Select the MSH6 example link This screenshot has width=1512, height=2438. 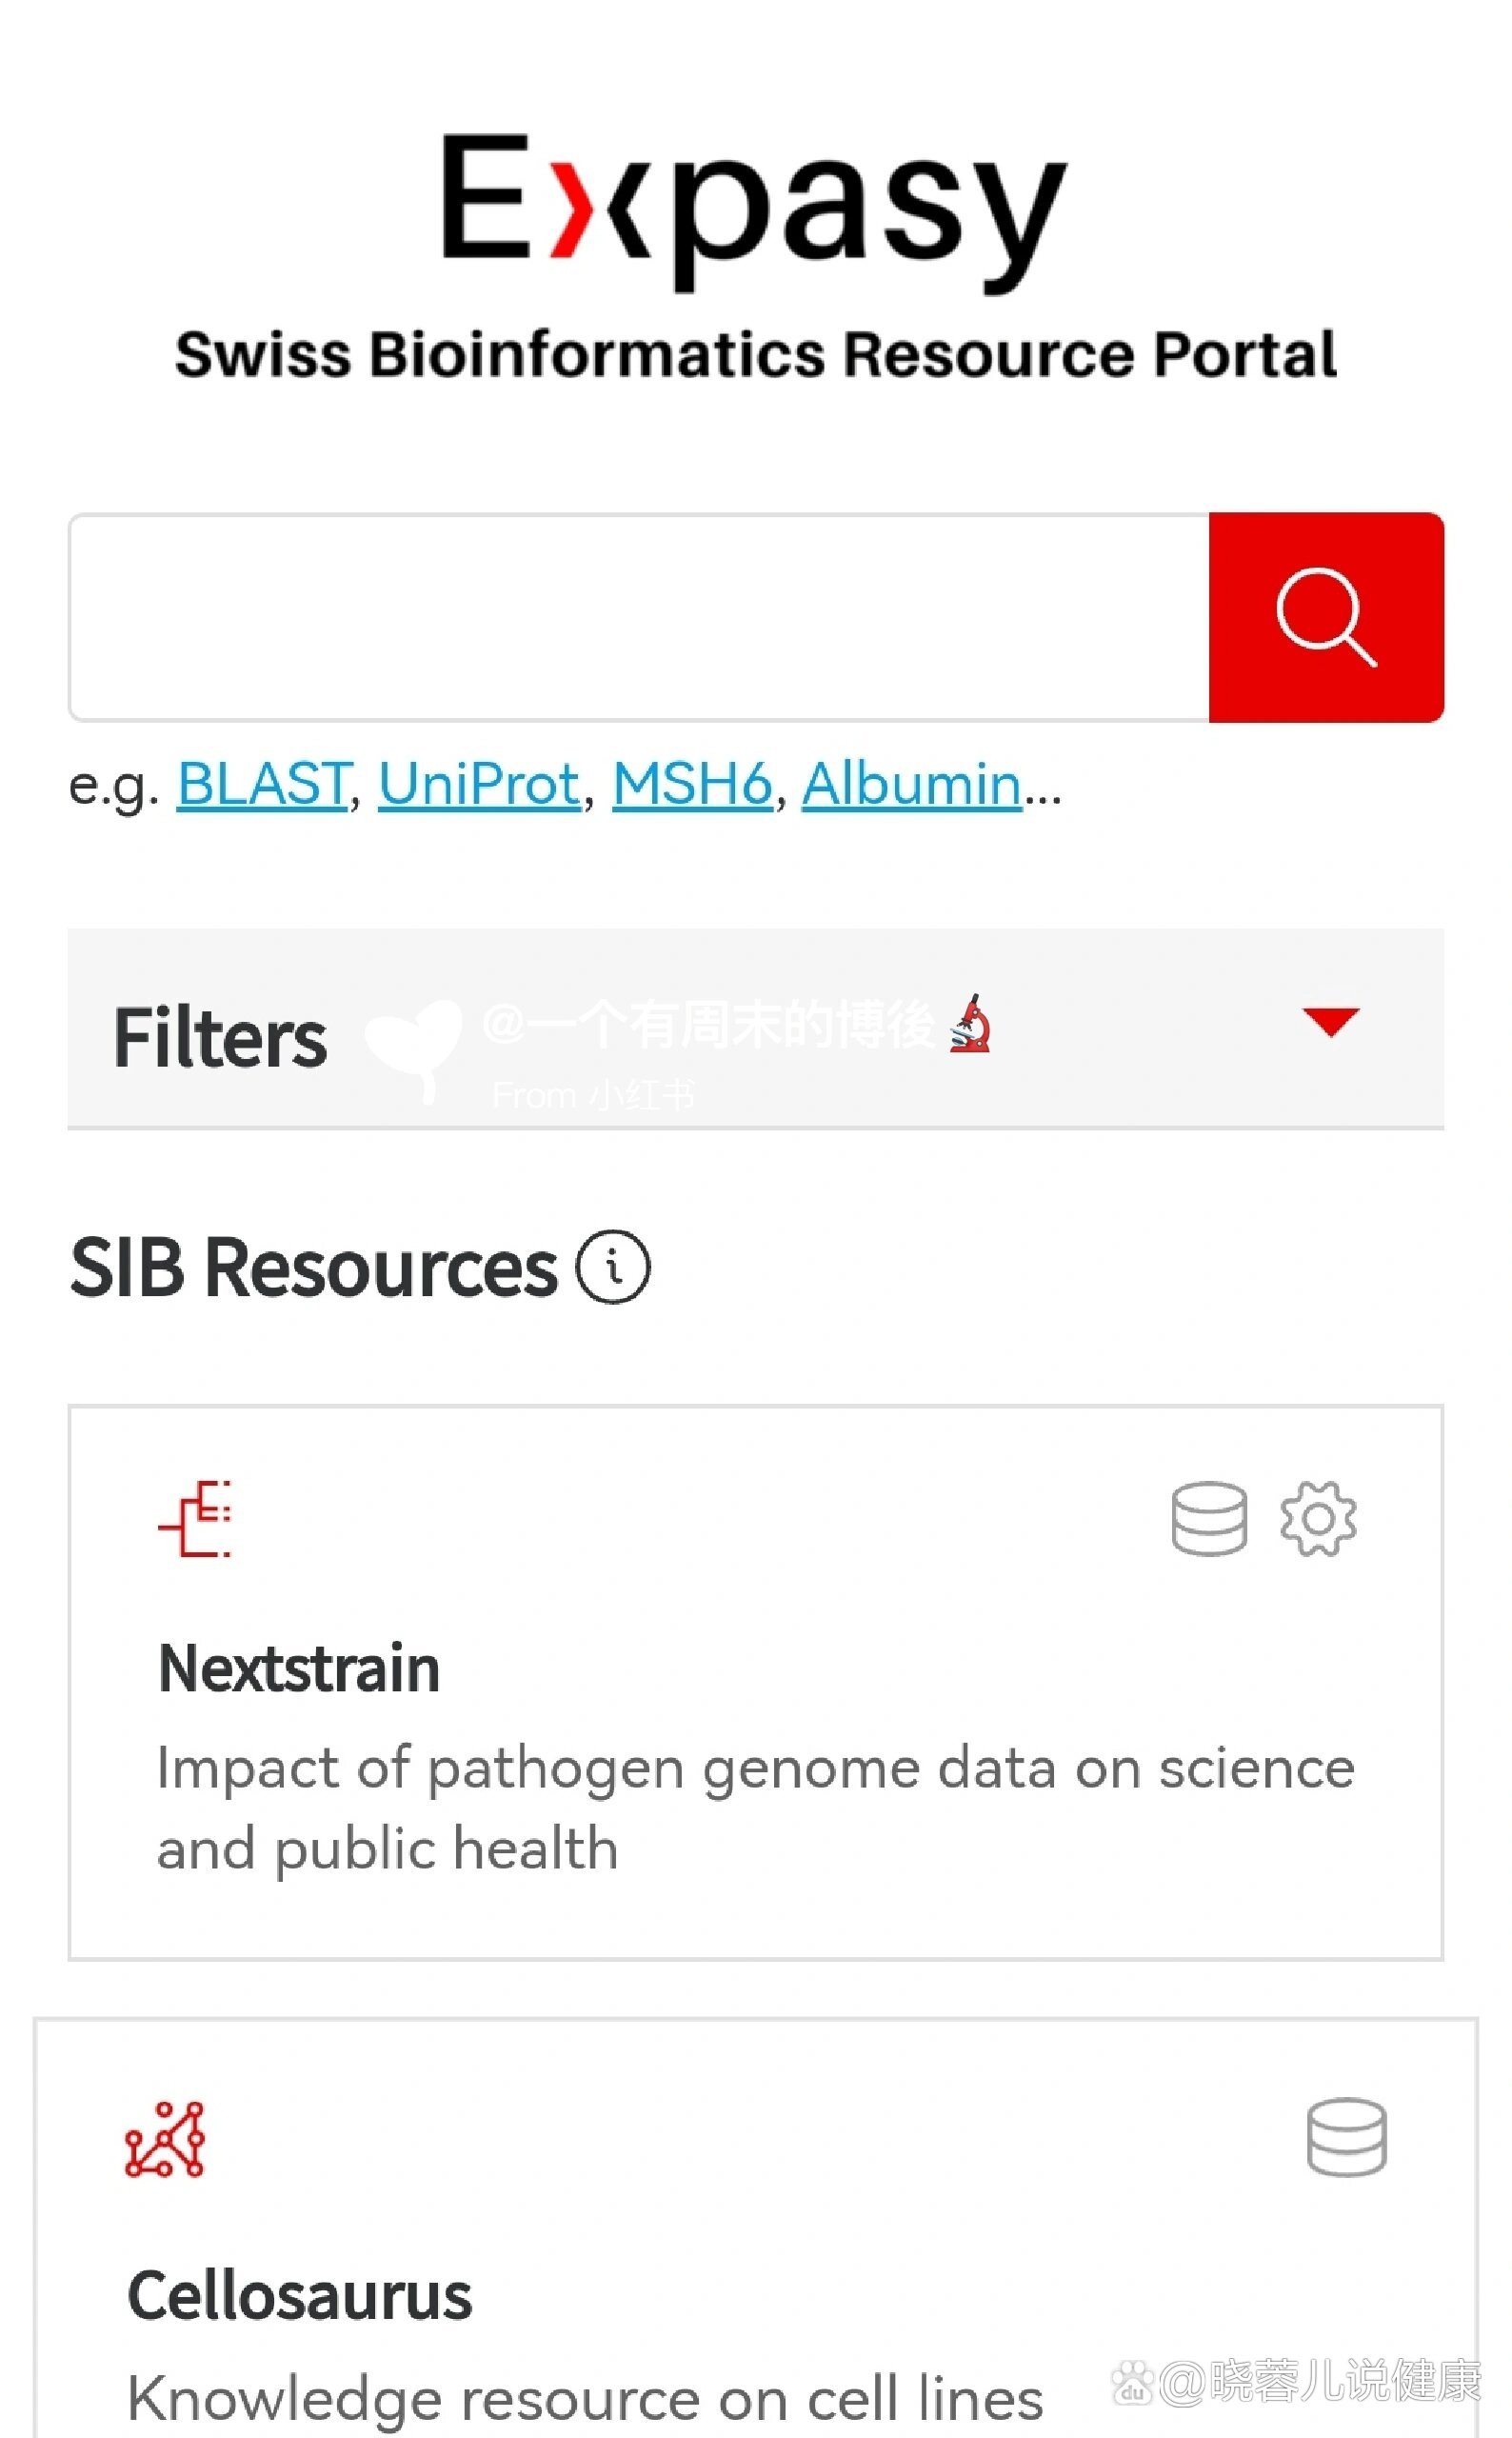click(692, 783)
